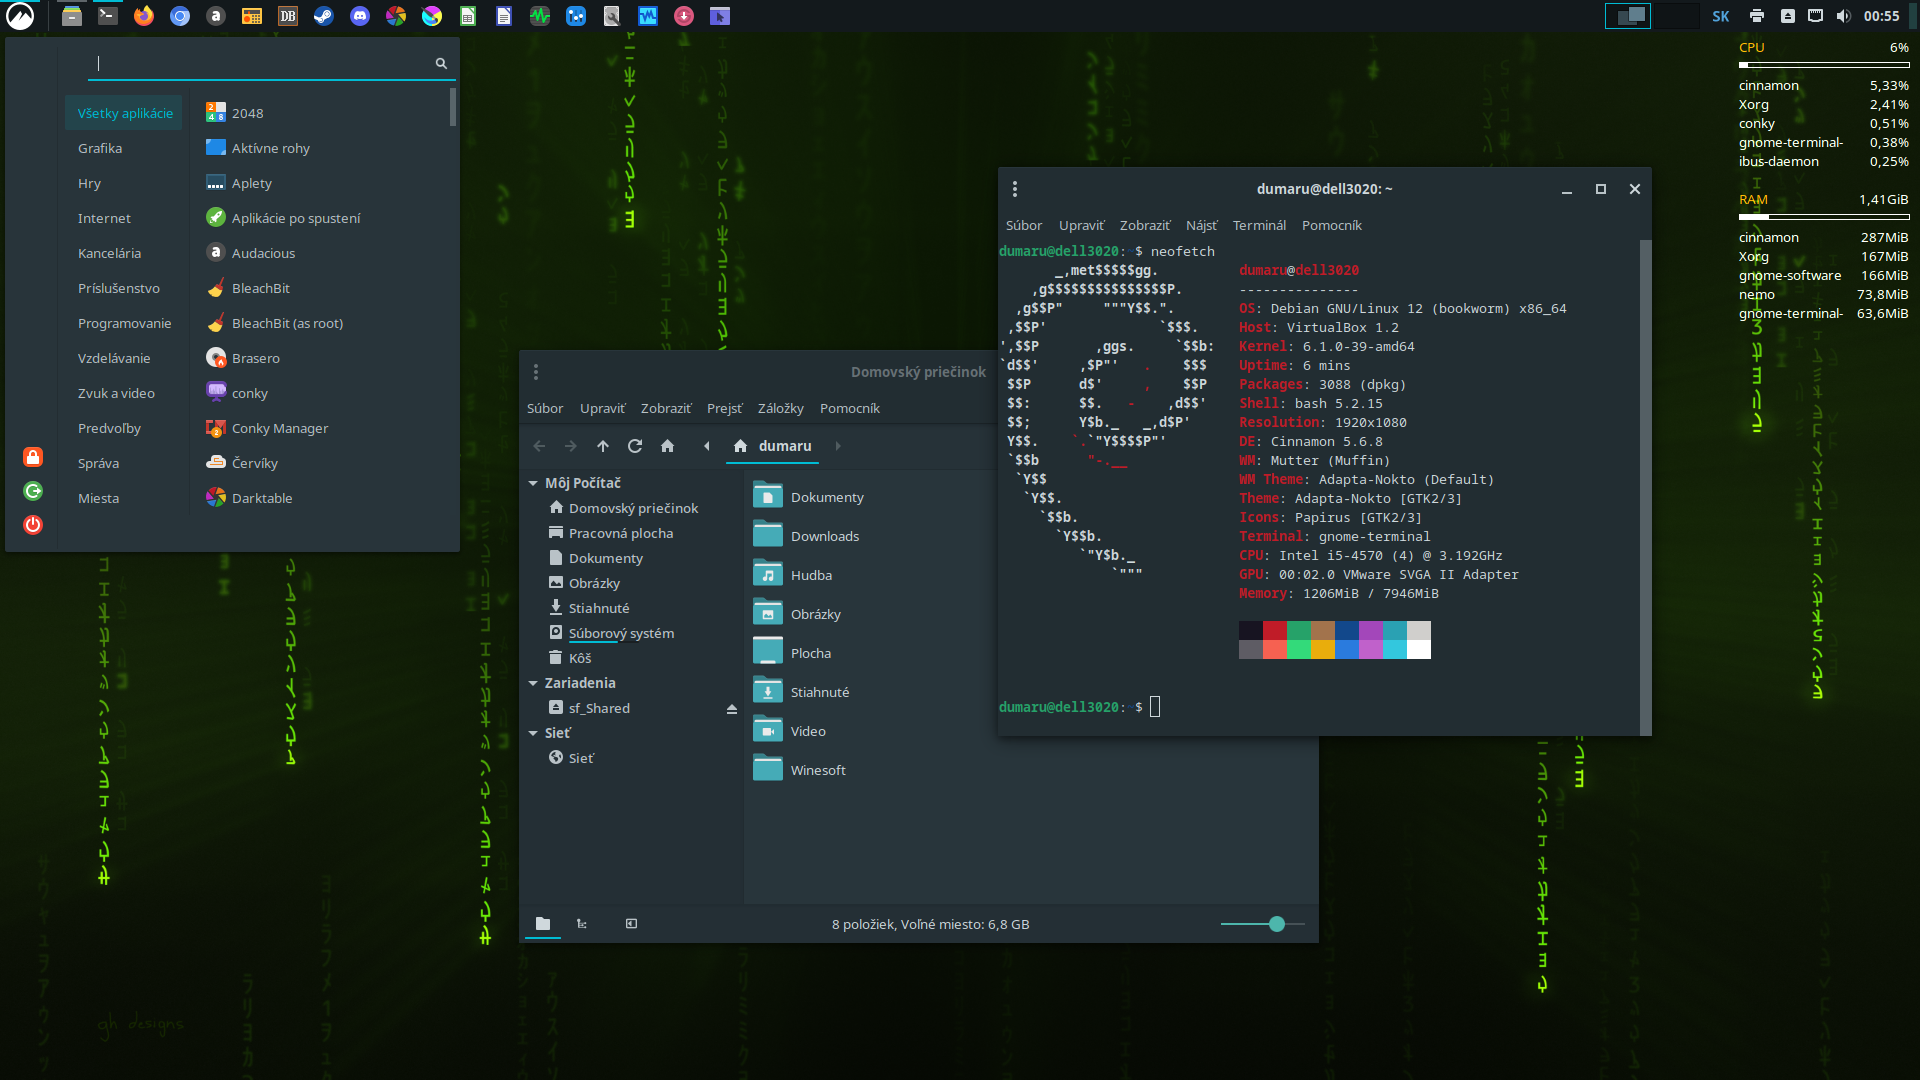
Task: Adjust the Nemo zoom slider
Action: 1278,924
